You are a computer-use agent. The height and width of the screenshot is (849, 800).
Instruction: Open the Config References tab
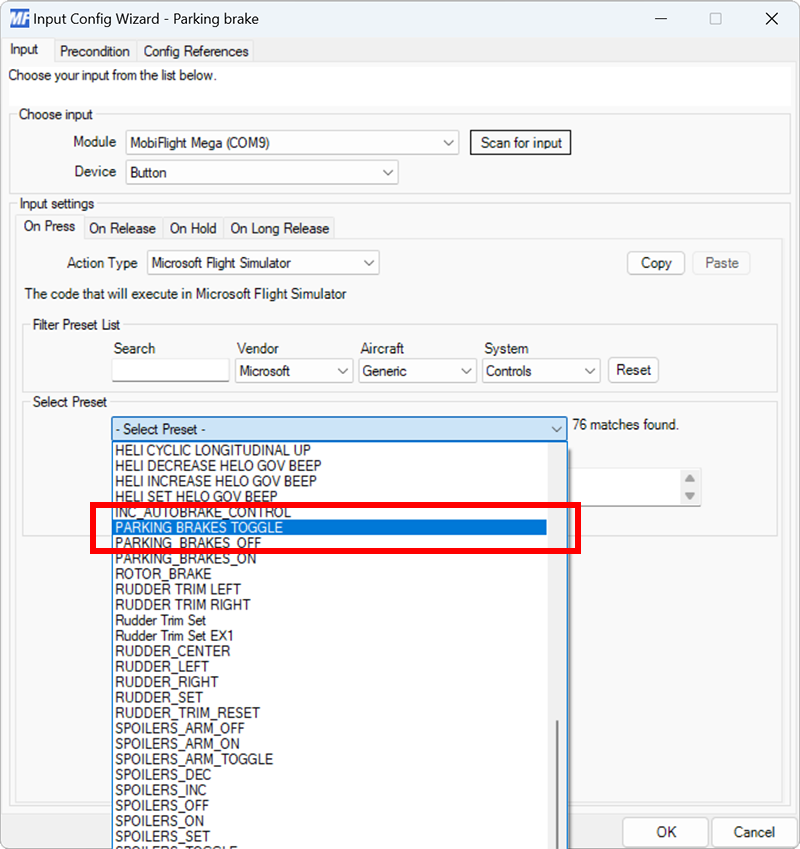pos(196,51)
